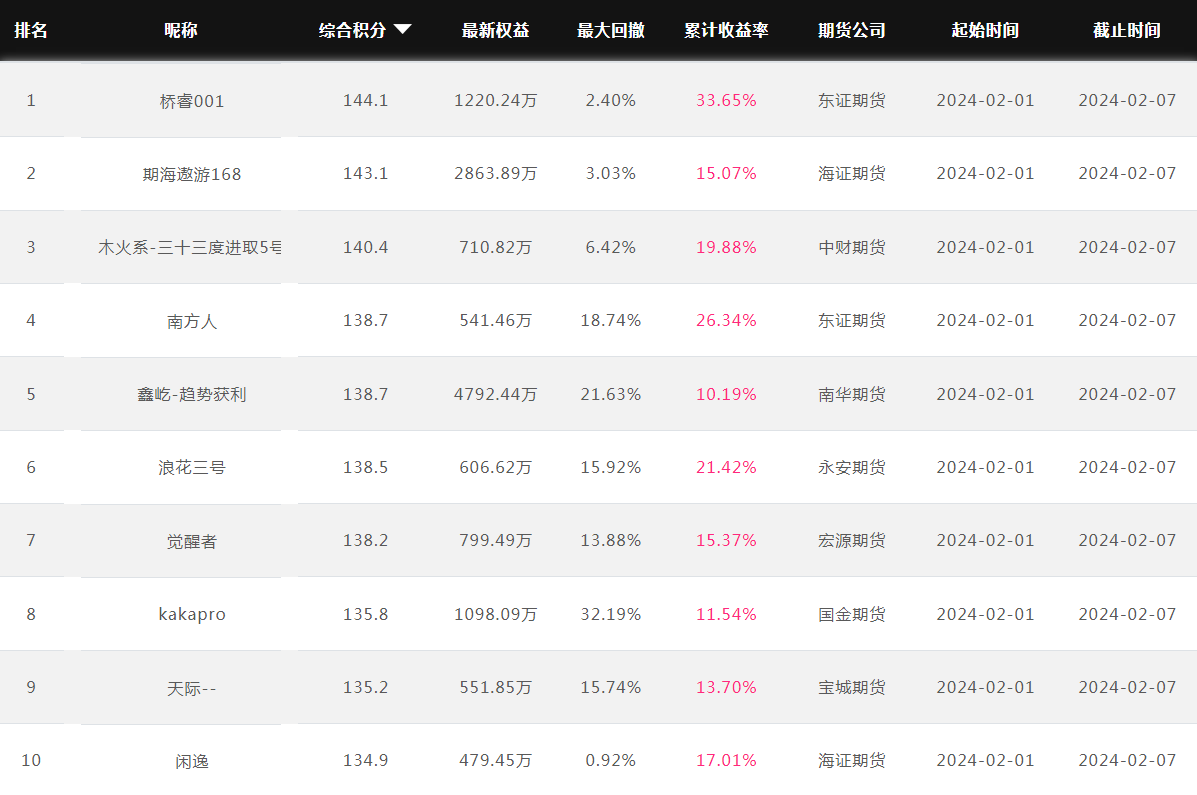Viewport: 1197px width, 795px height.
Task: Click the return rate 15.07%
Action: tap(726, 173)
